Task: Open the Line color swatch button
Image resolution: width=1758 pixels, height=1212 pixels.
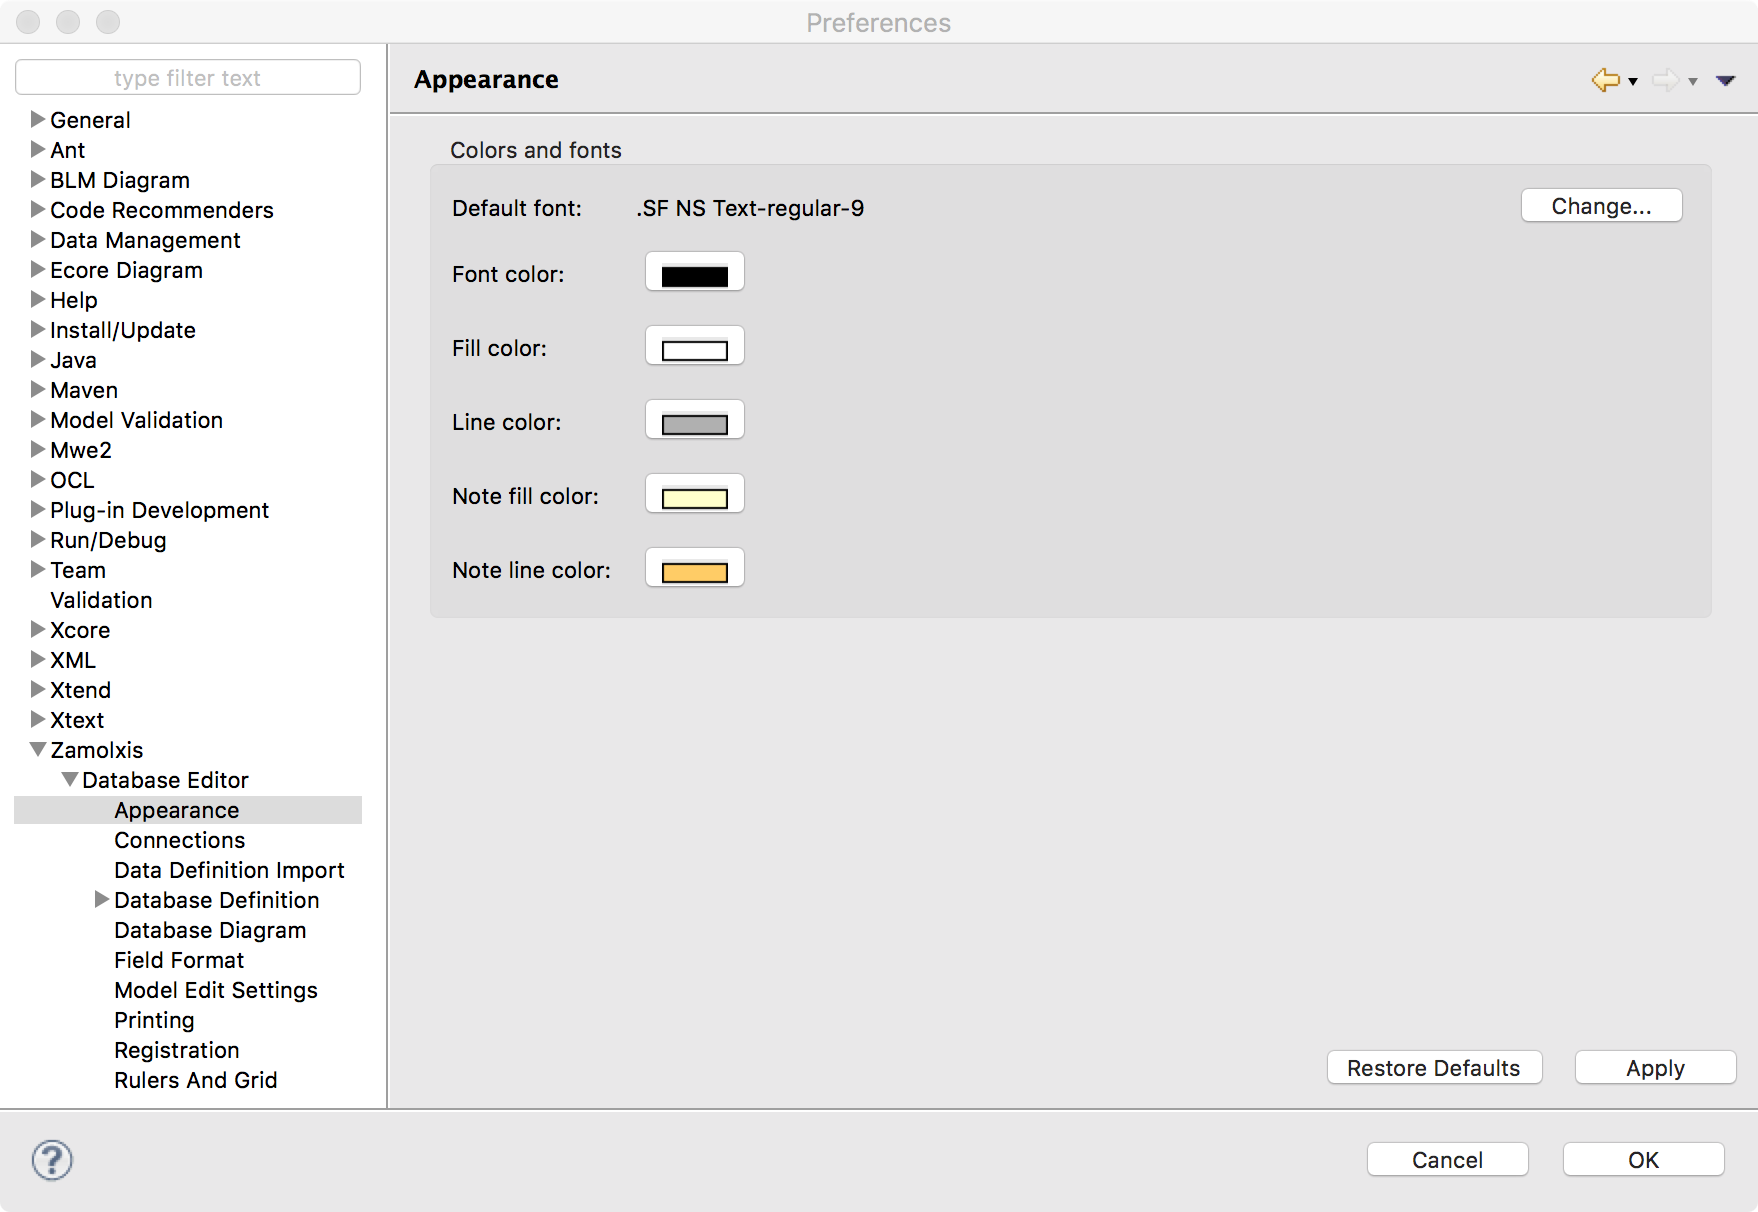Action: [x=694, y=420]
